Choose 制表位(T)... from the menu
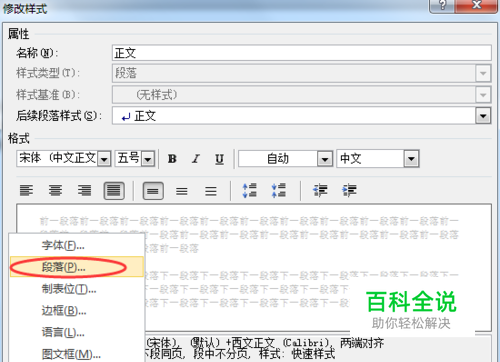The image size is (500, 362). tap(77, 289)
